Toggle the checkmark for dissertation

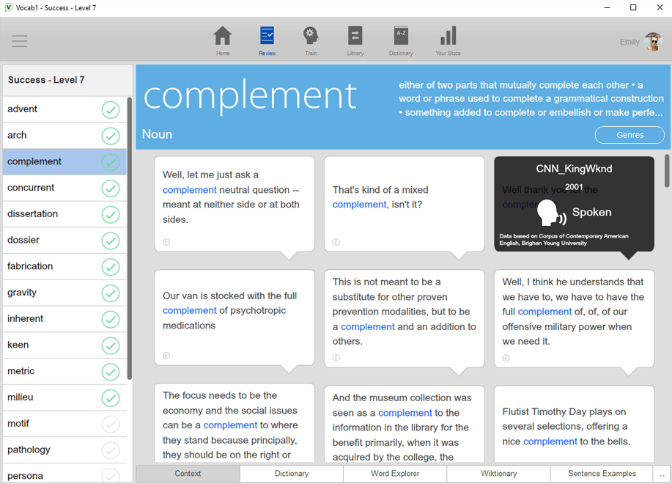(x=110, y=214)
